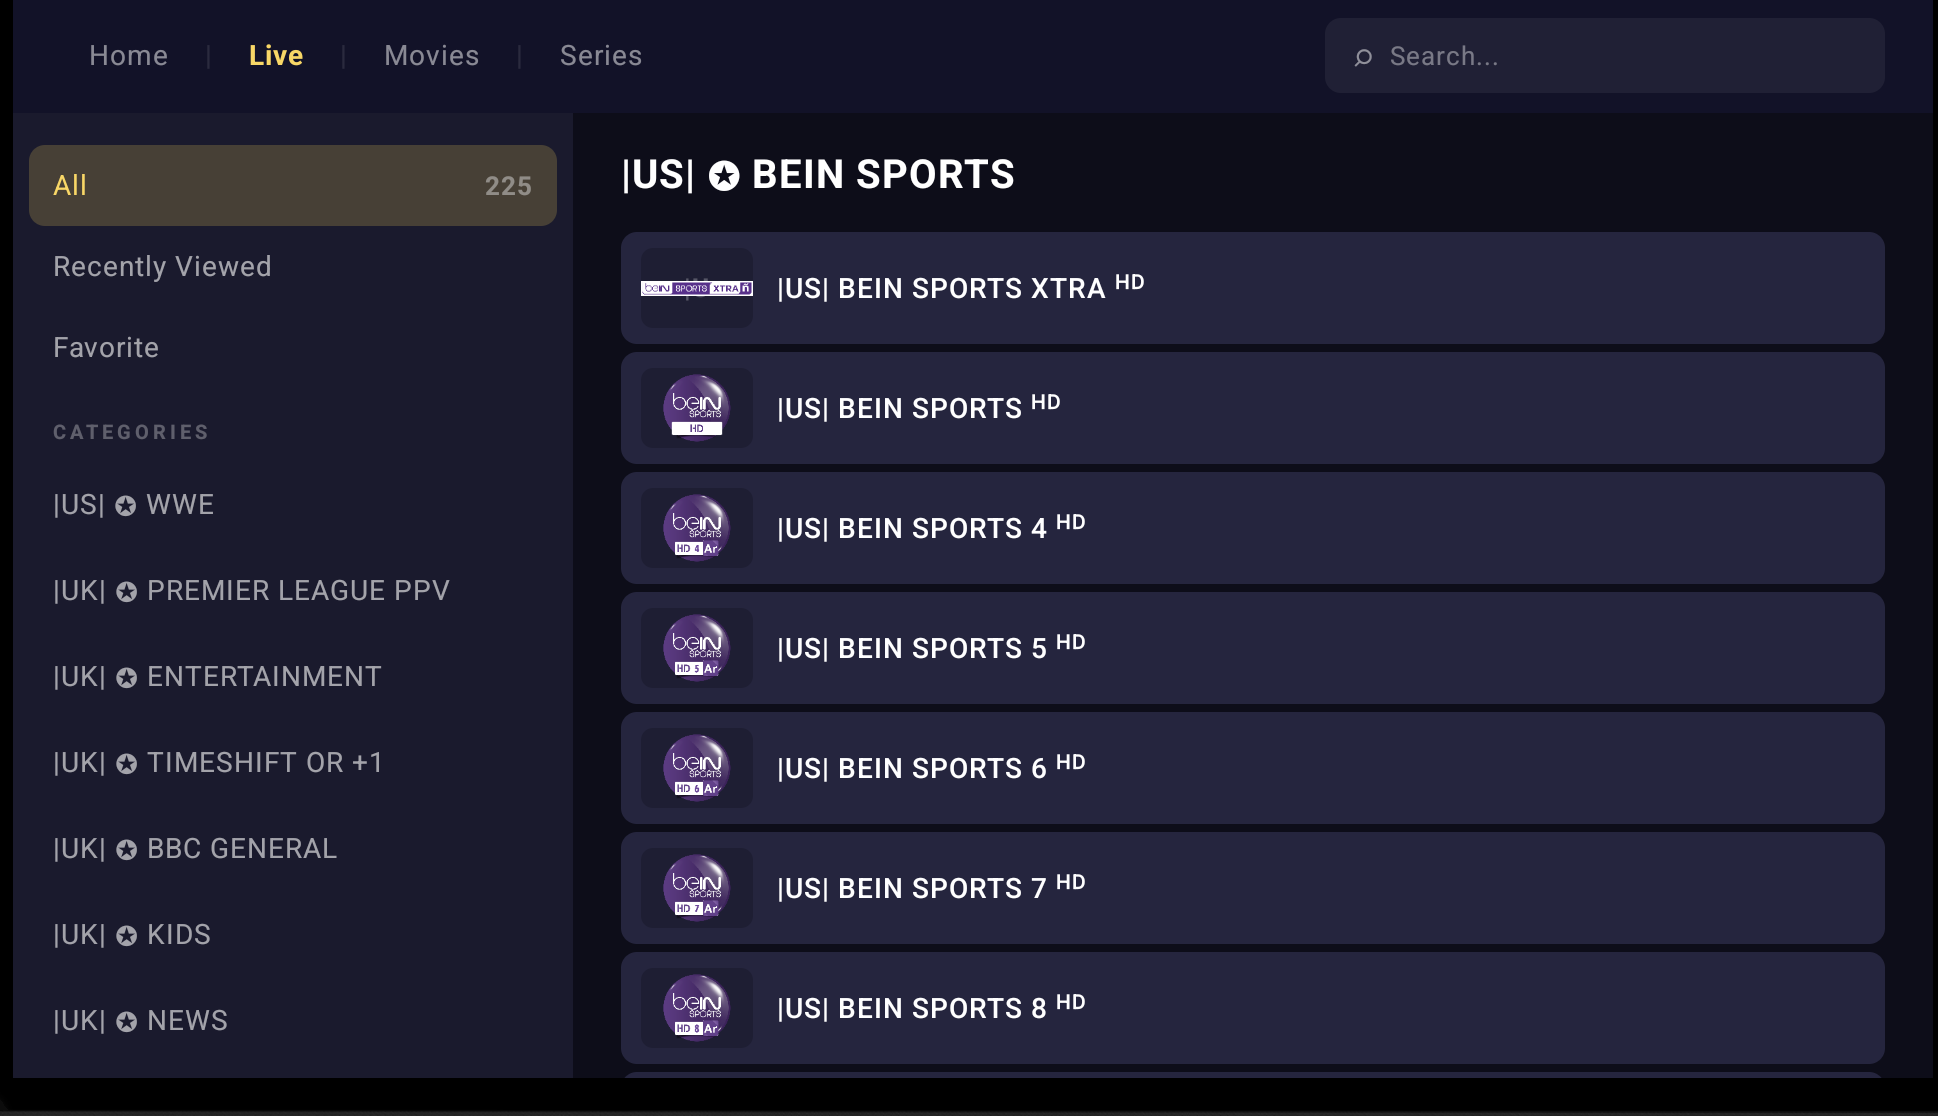Image resolution: width=1938 pixels, height=1116 pixels.
Task: Go to the Series tab
Action: 601,56
